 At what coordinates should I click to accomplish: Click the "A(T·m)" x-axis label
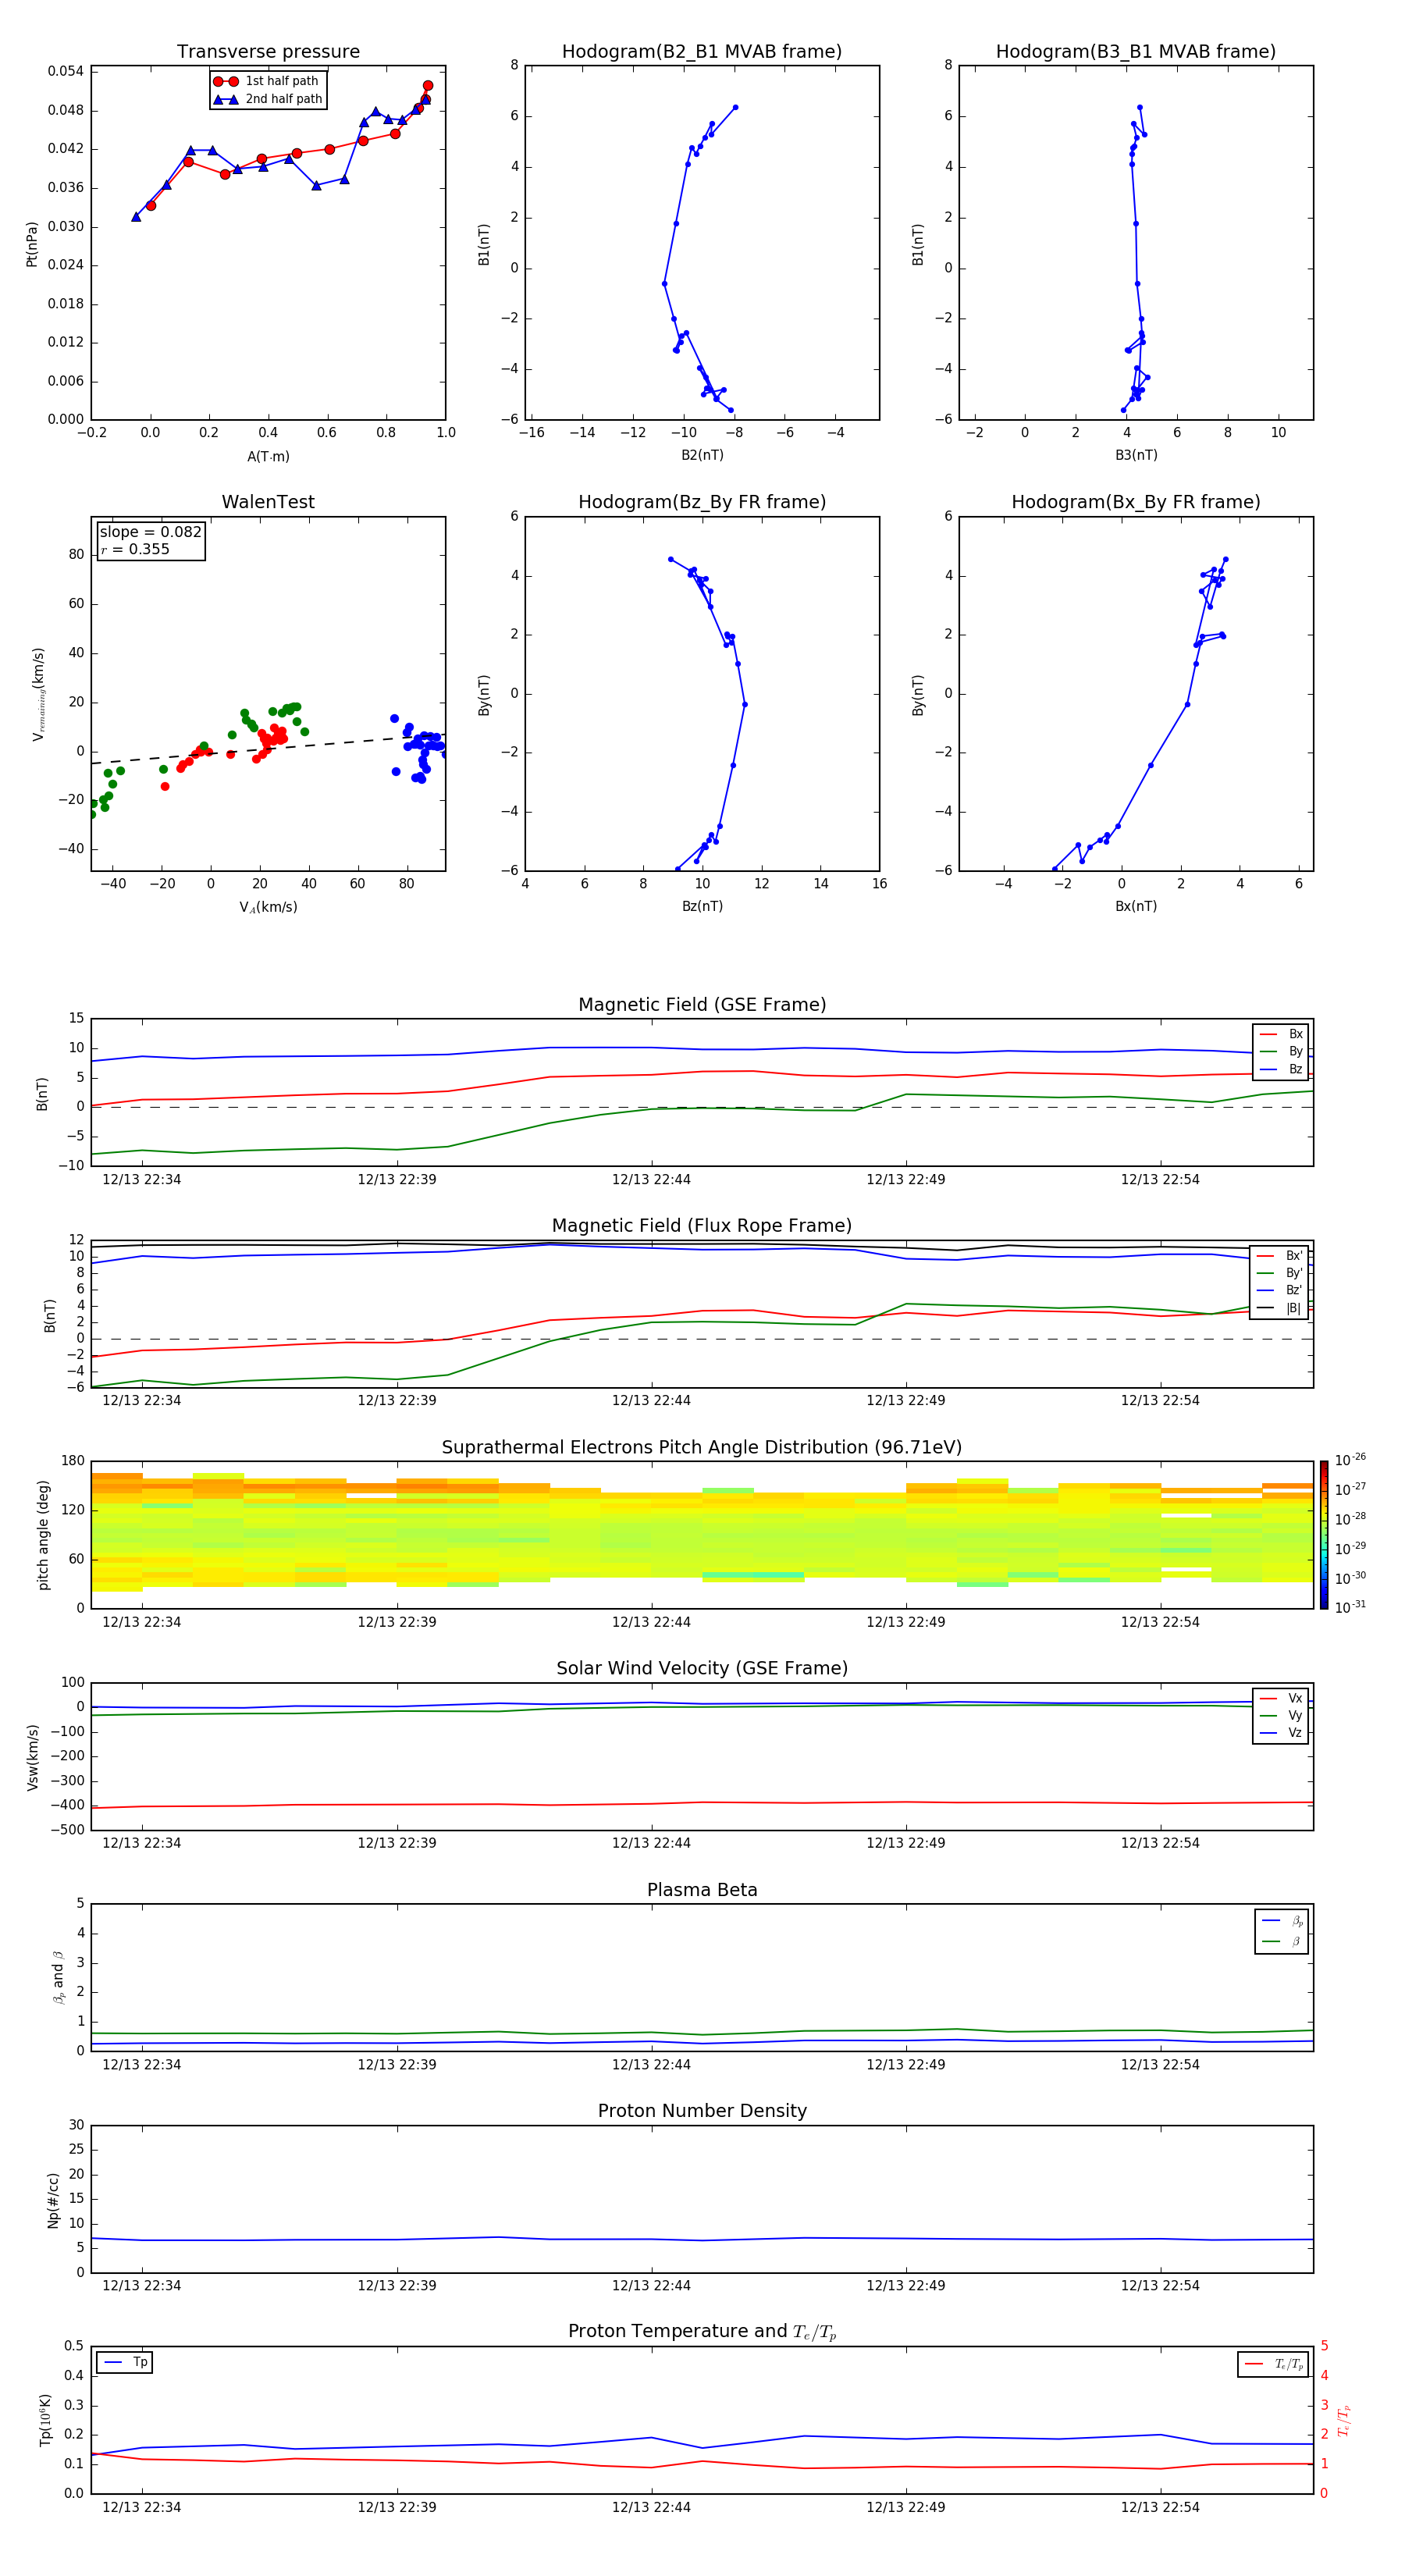[268, 457]
